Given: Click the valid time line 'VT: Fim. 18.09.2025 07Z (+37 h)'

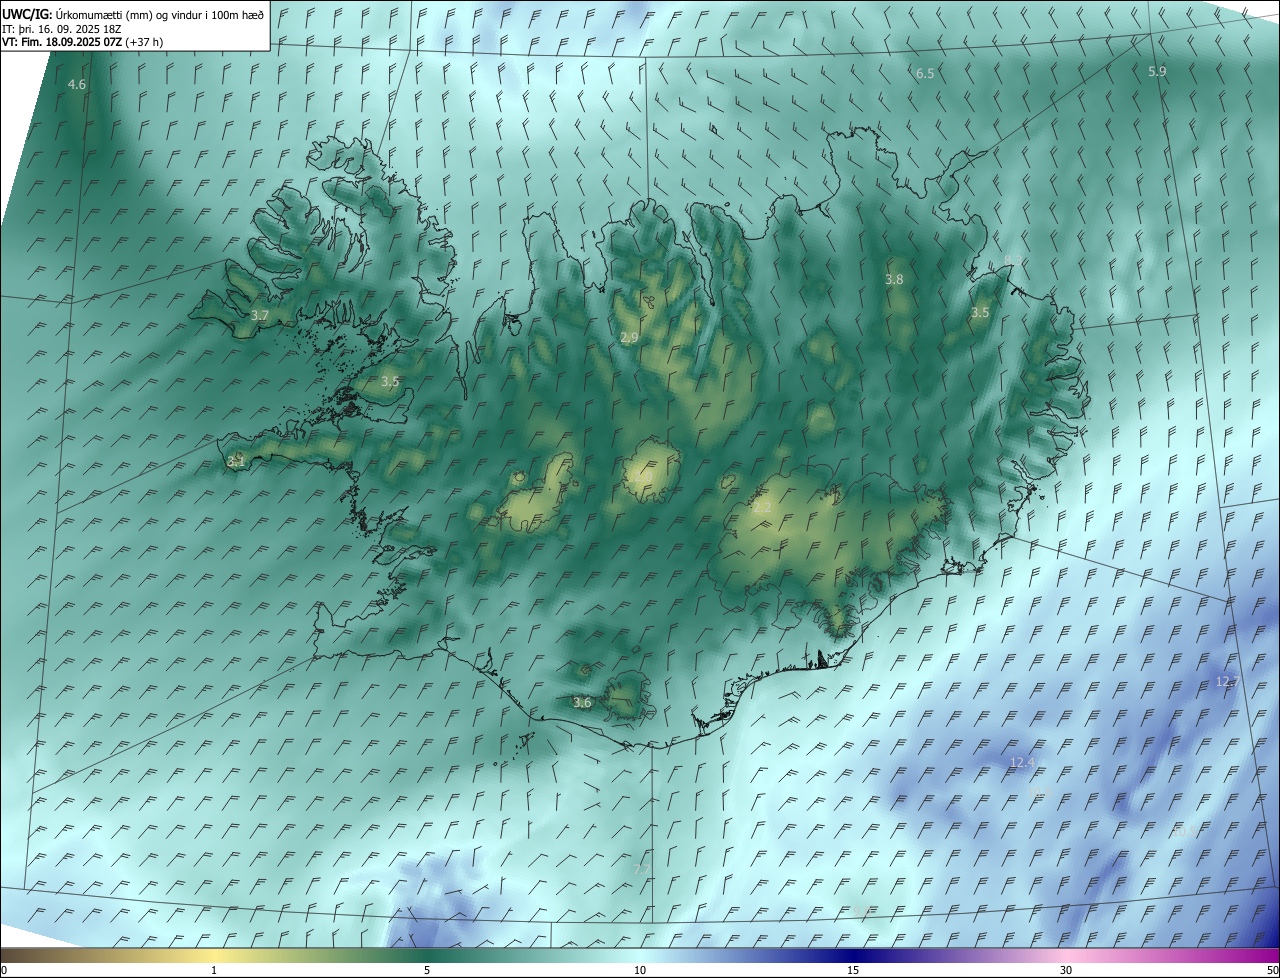Looking at the screenshot, I should (82, 42).
